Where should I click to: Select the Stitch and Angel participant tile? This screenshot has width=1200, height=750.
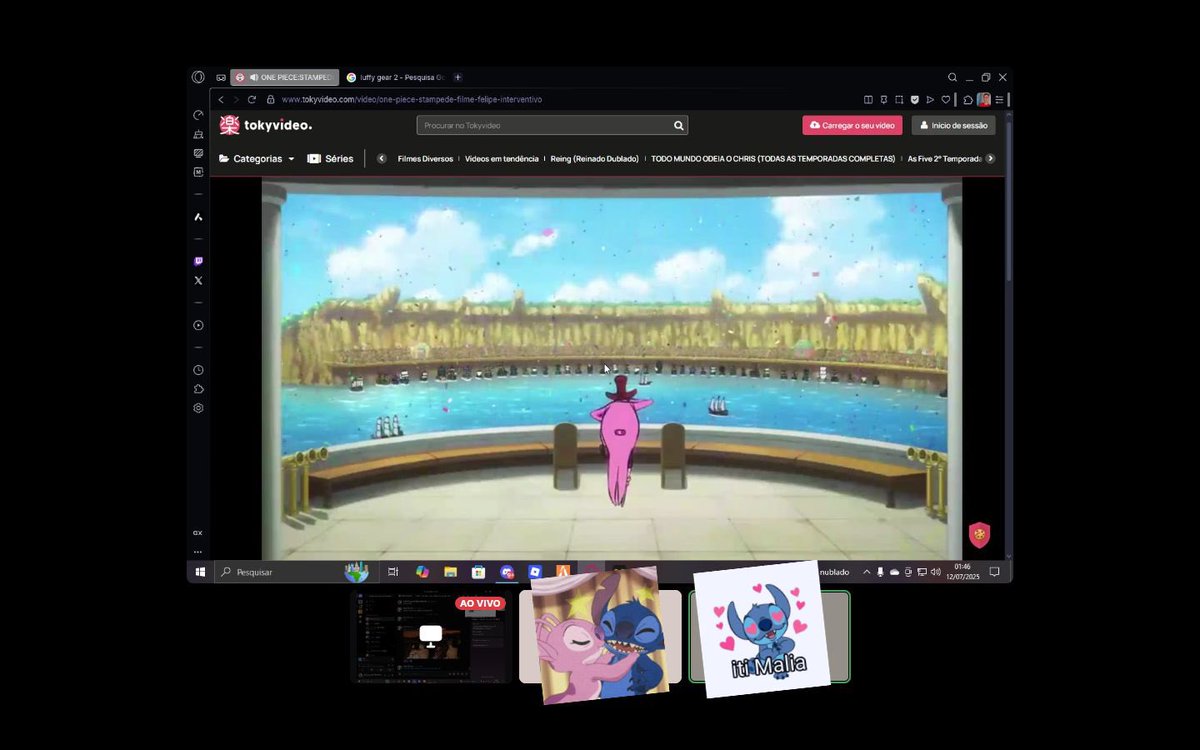pos(600,636)
